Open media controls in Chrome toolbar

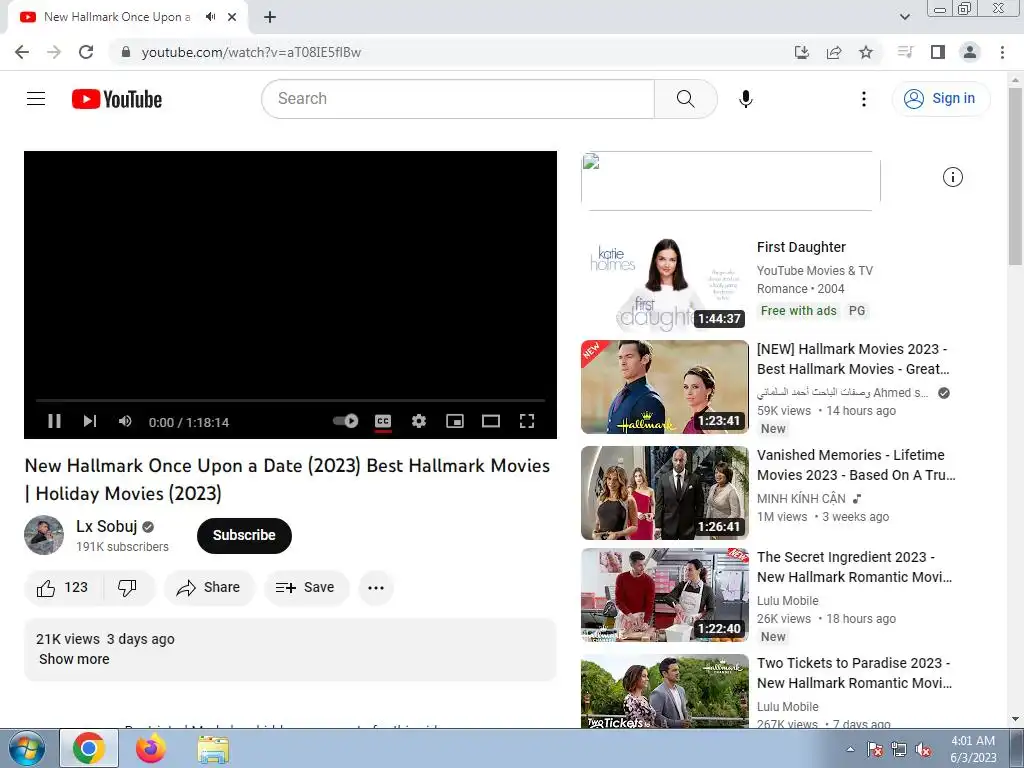(x=905, y=52)
